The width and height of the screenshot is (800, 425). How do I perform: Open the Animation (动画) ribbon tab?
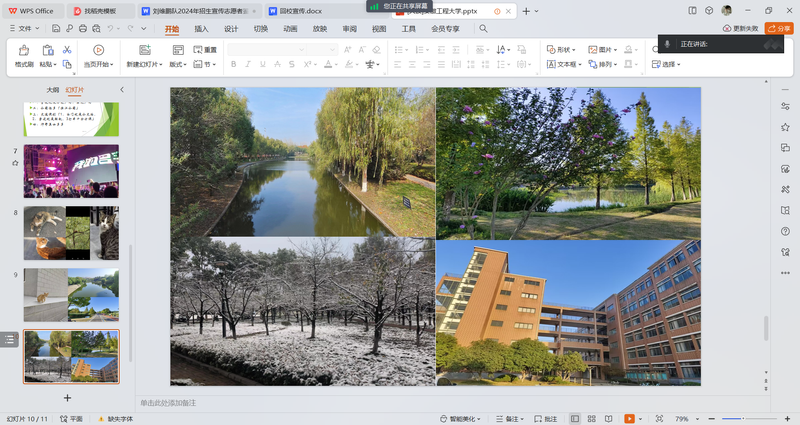(x=290, y=29)
